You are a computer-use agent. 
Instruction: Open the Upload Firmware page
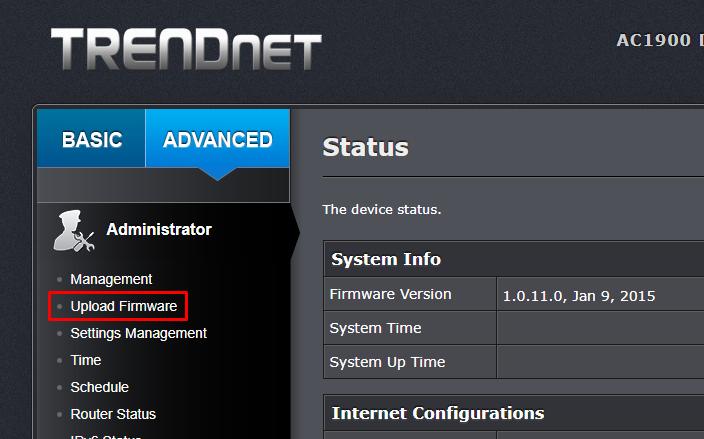click(x=124, y=306)
